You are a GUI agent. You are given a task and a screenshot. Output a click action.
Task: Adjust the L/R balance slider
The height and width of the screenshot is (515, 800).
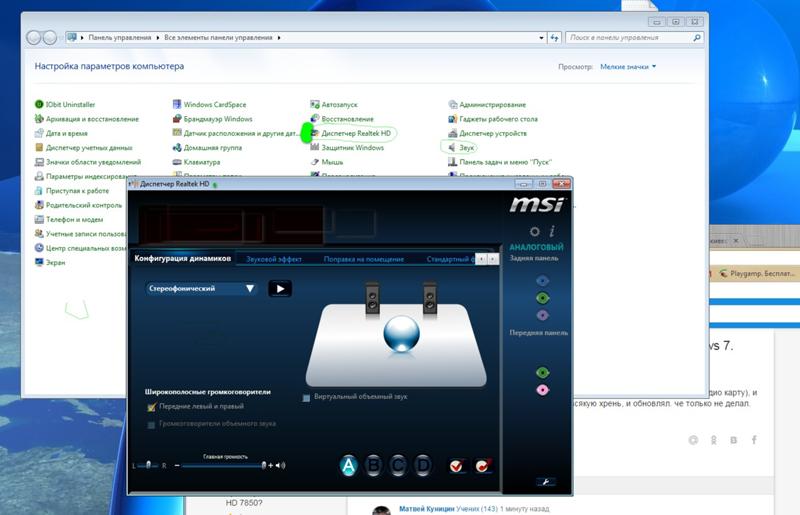click(148, 465)
